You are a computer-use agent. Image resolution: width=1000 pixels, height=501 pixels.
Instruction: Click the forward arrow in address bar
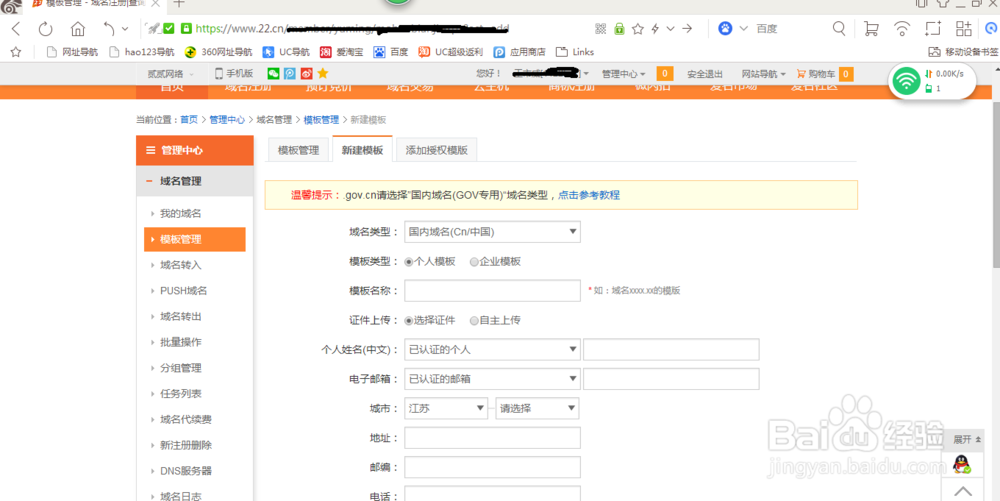[687, 29]
